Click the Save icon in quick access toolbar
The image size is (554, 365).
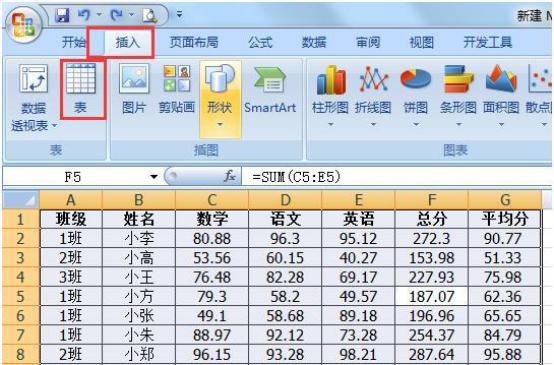pos(63,15)
